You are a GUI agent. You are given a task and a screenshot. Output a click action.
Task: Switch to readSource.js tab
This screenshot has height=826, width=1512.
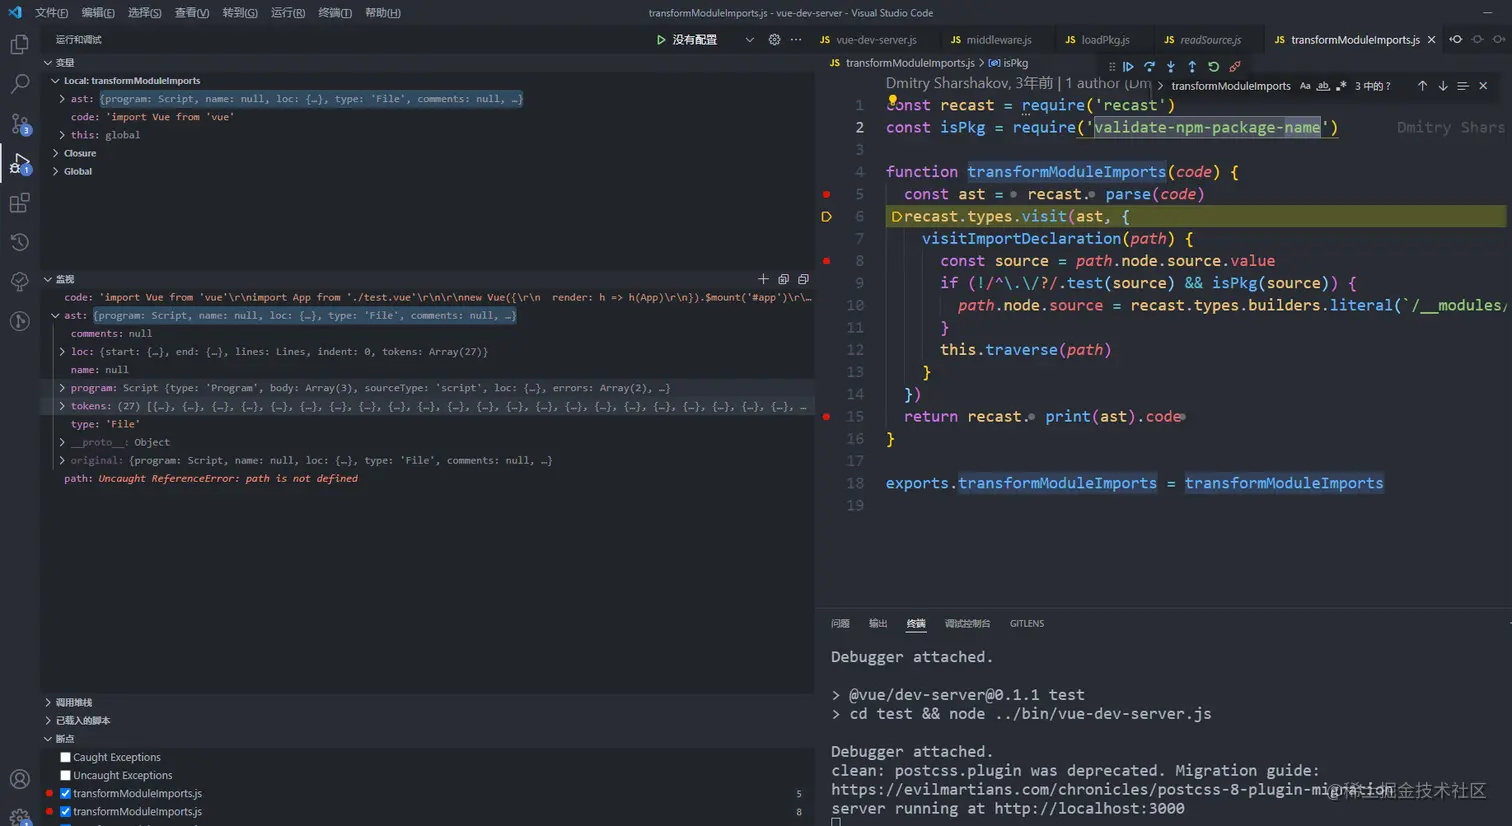[1210, 40]
